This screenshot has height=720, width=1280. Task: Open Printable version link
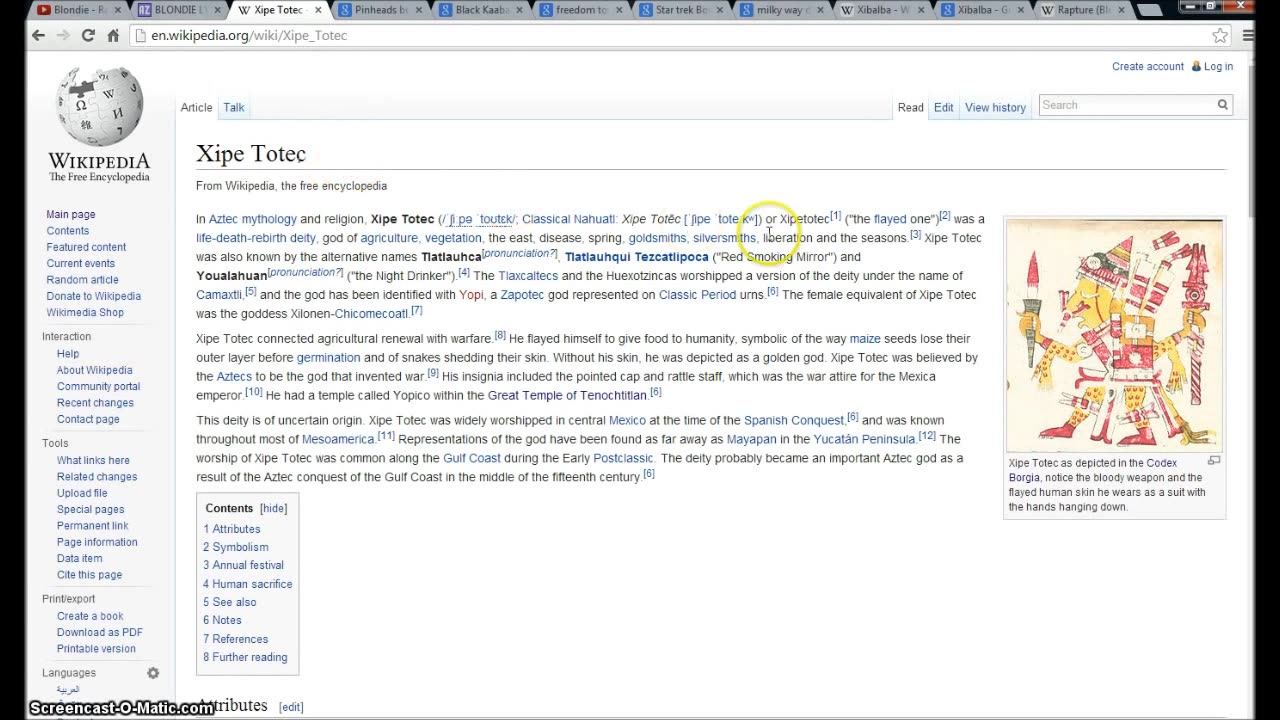[x=96, y=648]
